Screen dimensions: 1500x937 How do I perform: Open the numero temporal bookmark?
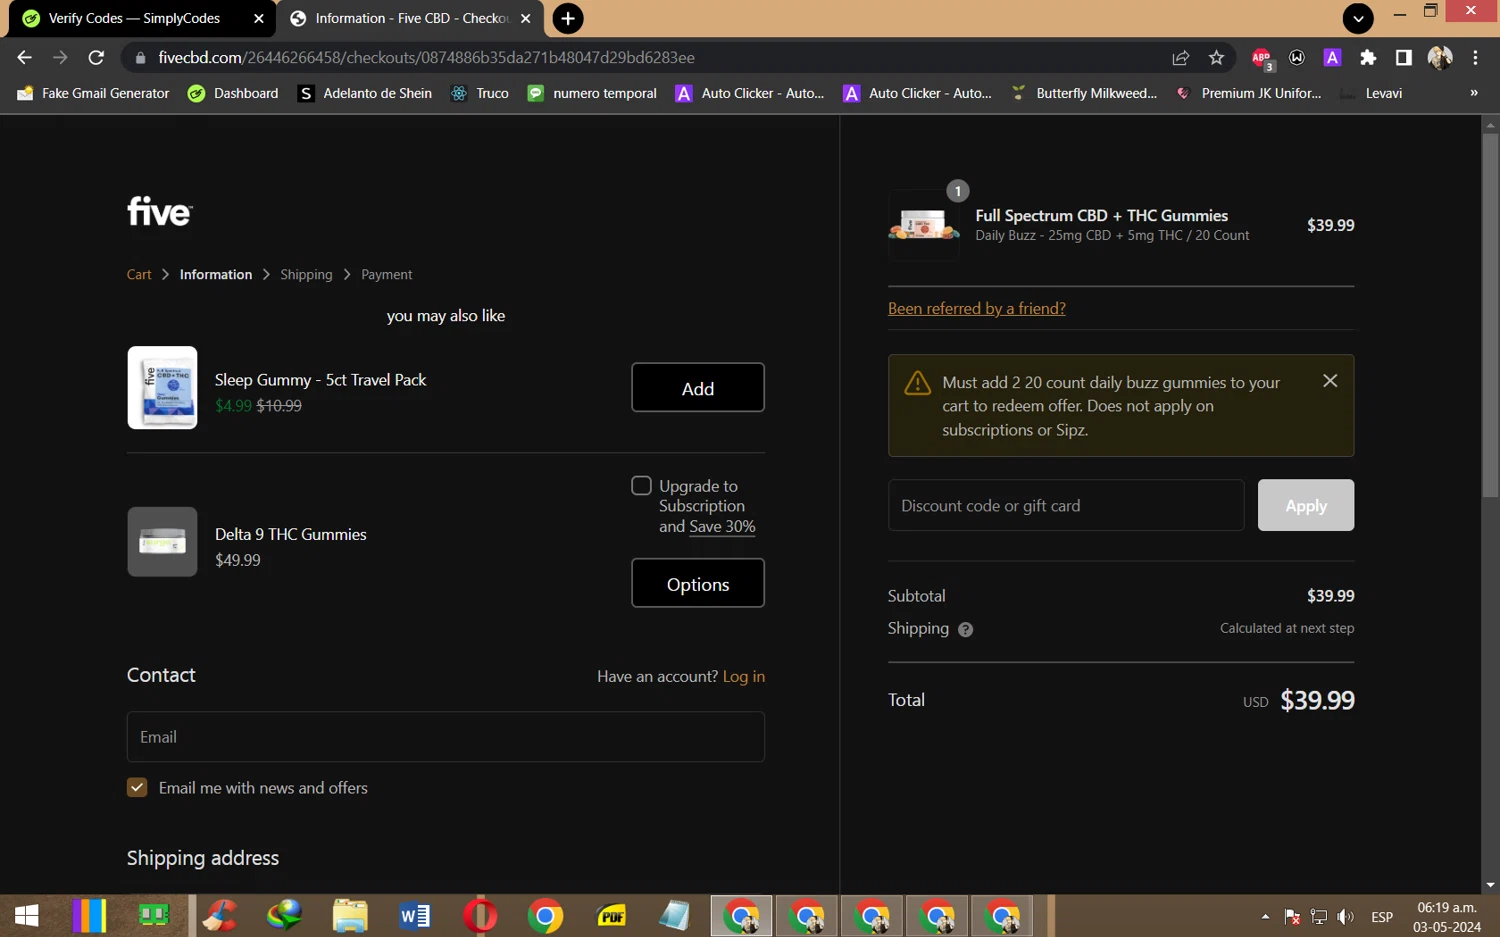click(592, 93)
